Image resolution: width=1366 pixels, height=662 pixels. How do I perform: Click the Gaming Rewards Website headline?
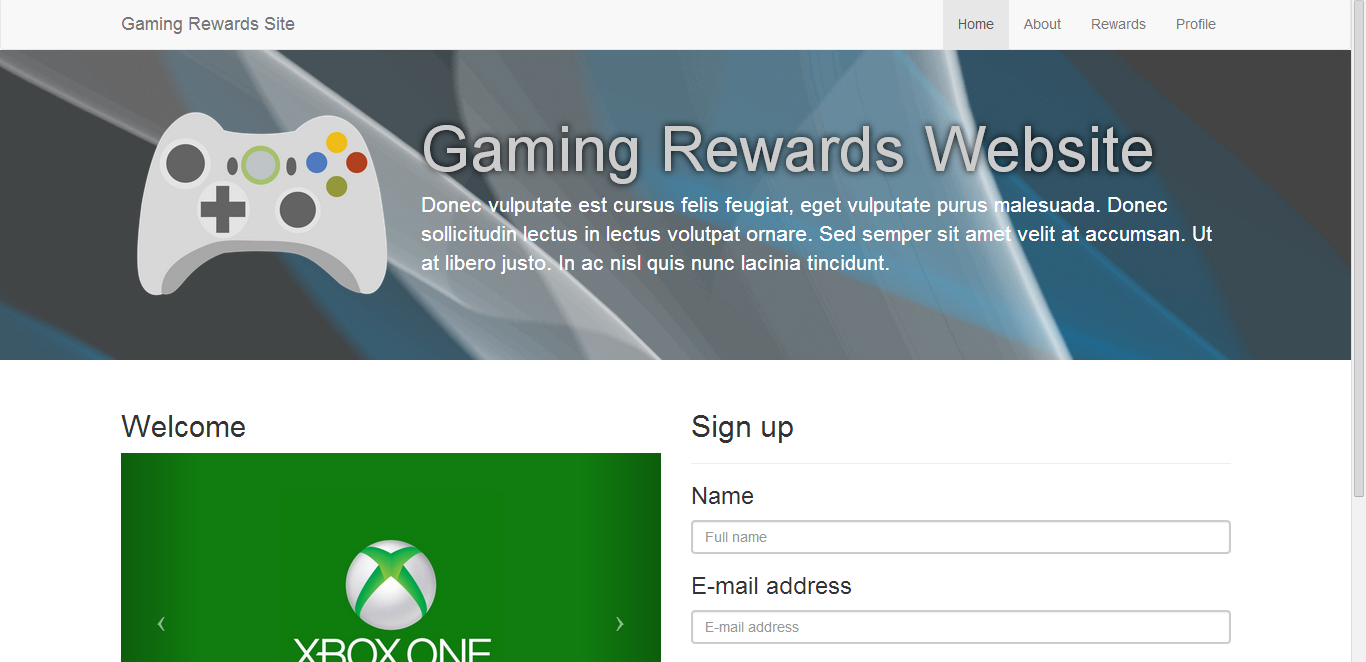click(788, 150)
